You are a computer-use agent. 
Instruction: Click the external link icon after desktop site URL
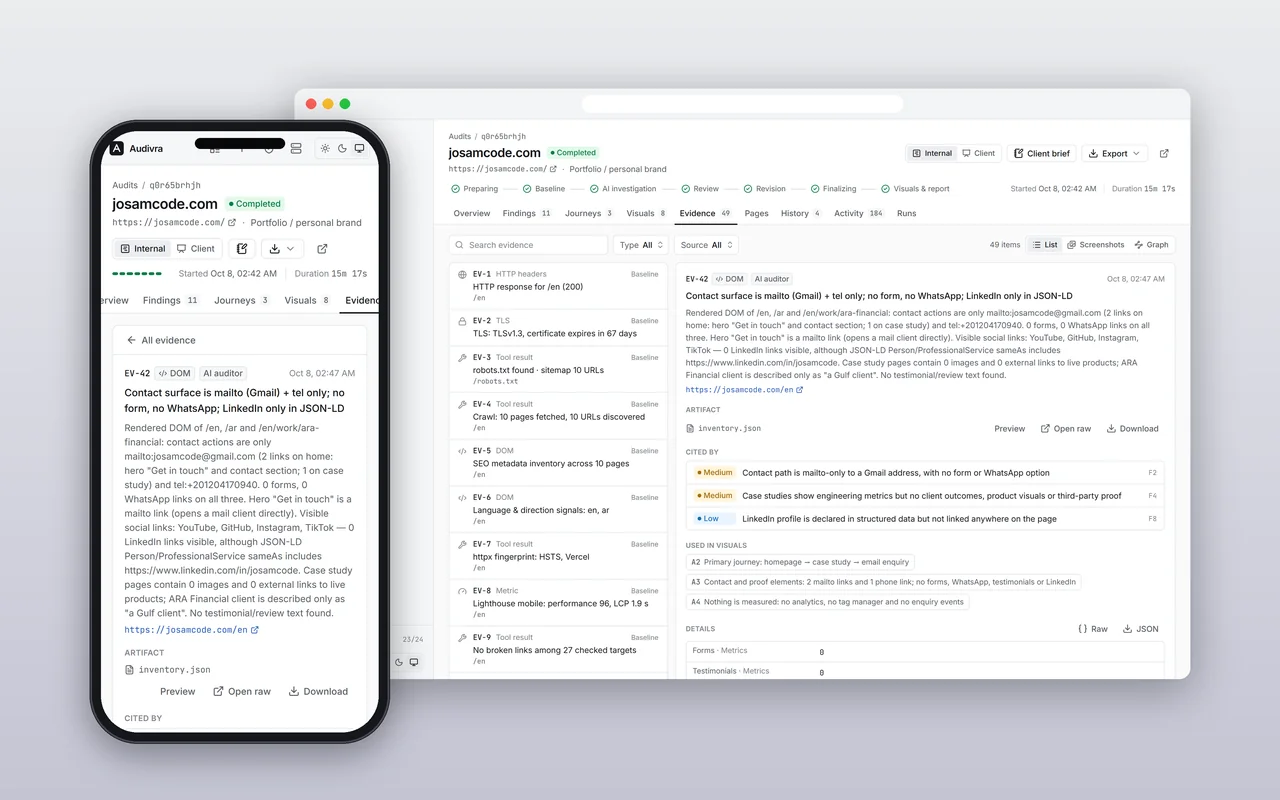coord(553,169)
